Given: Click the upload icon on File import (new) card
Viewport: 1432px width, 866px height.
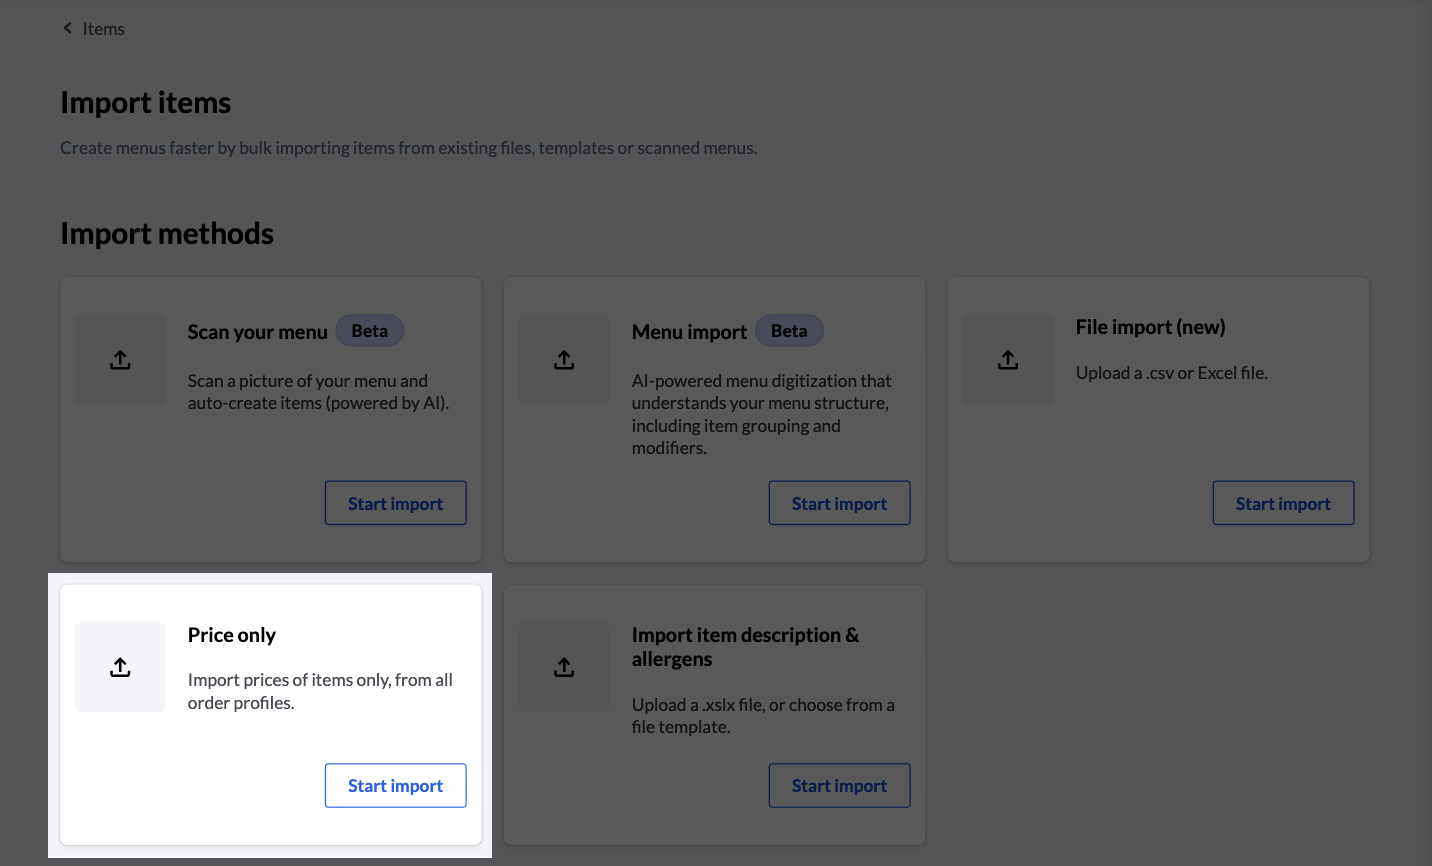Looking at the screenshot, I should click(x=1008, y=360).
